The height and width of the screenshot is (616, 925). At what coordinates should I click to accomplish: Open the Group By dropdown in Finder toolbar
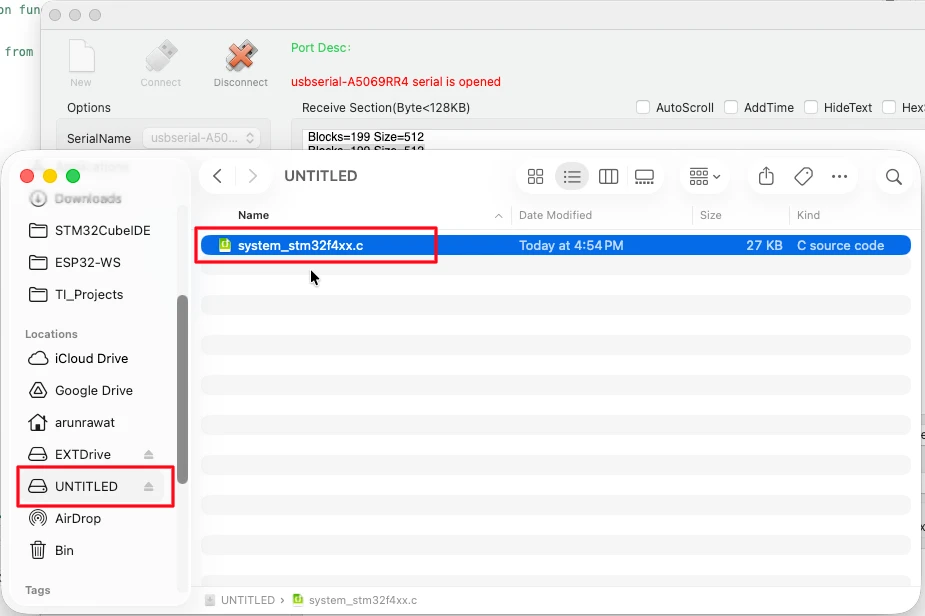point(704,176)
